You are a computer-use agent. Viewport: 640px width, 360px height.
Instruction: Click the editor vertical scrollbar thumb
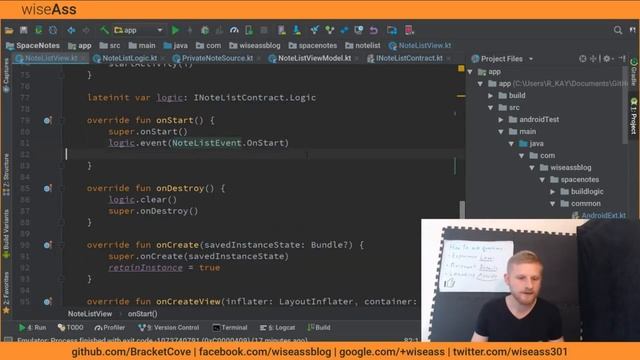(462, 209)
